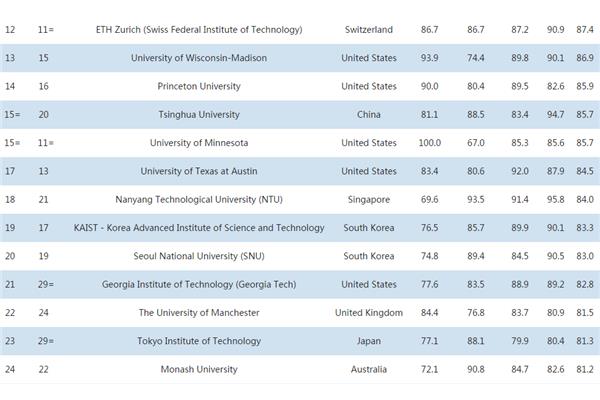
Task: Select Singapore country cell
Action: point(369,200)
